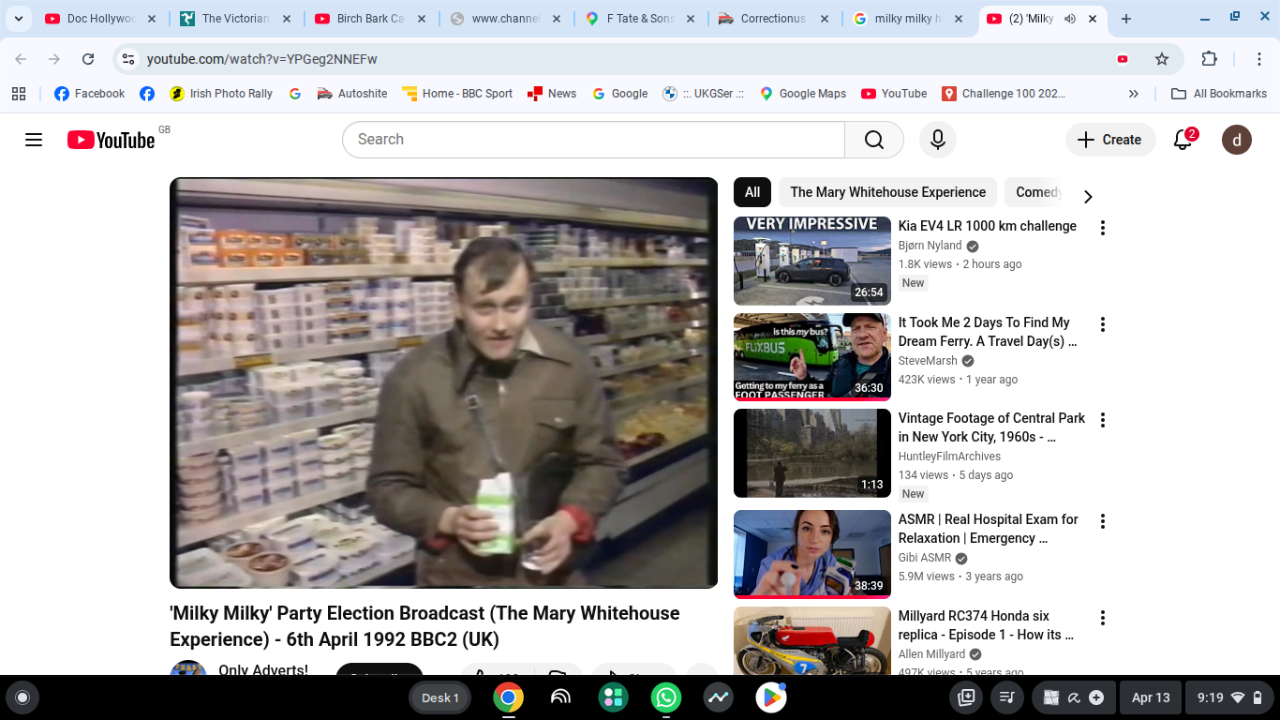Open media controls icon in system tray
Screen dimensions: 1280x720
(x=1008, y=698)
